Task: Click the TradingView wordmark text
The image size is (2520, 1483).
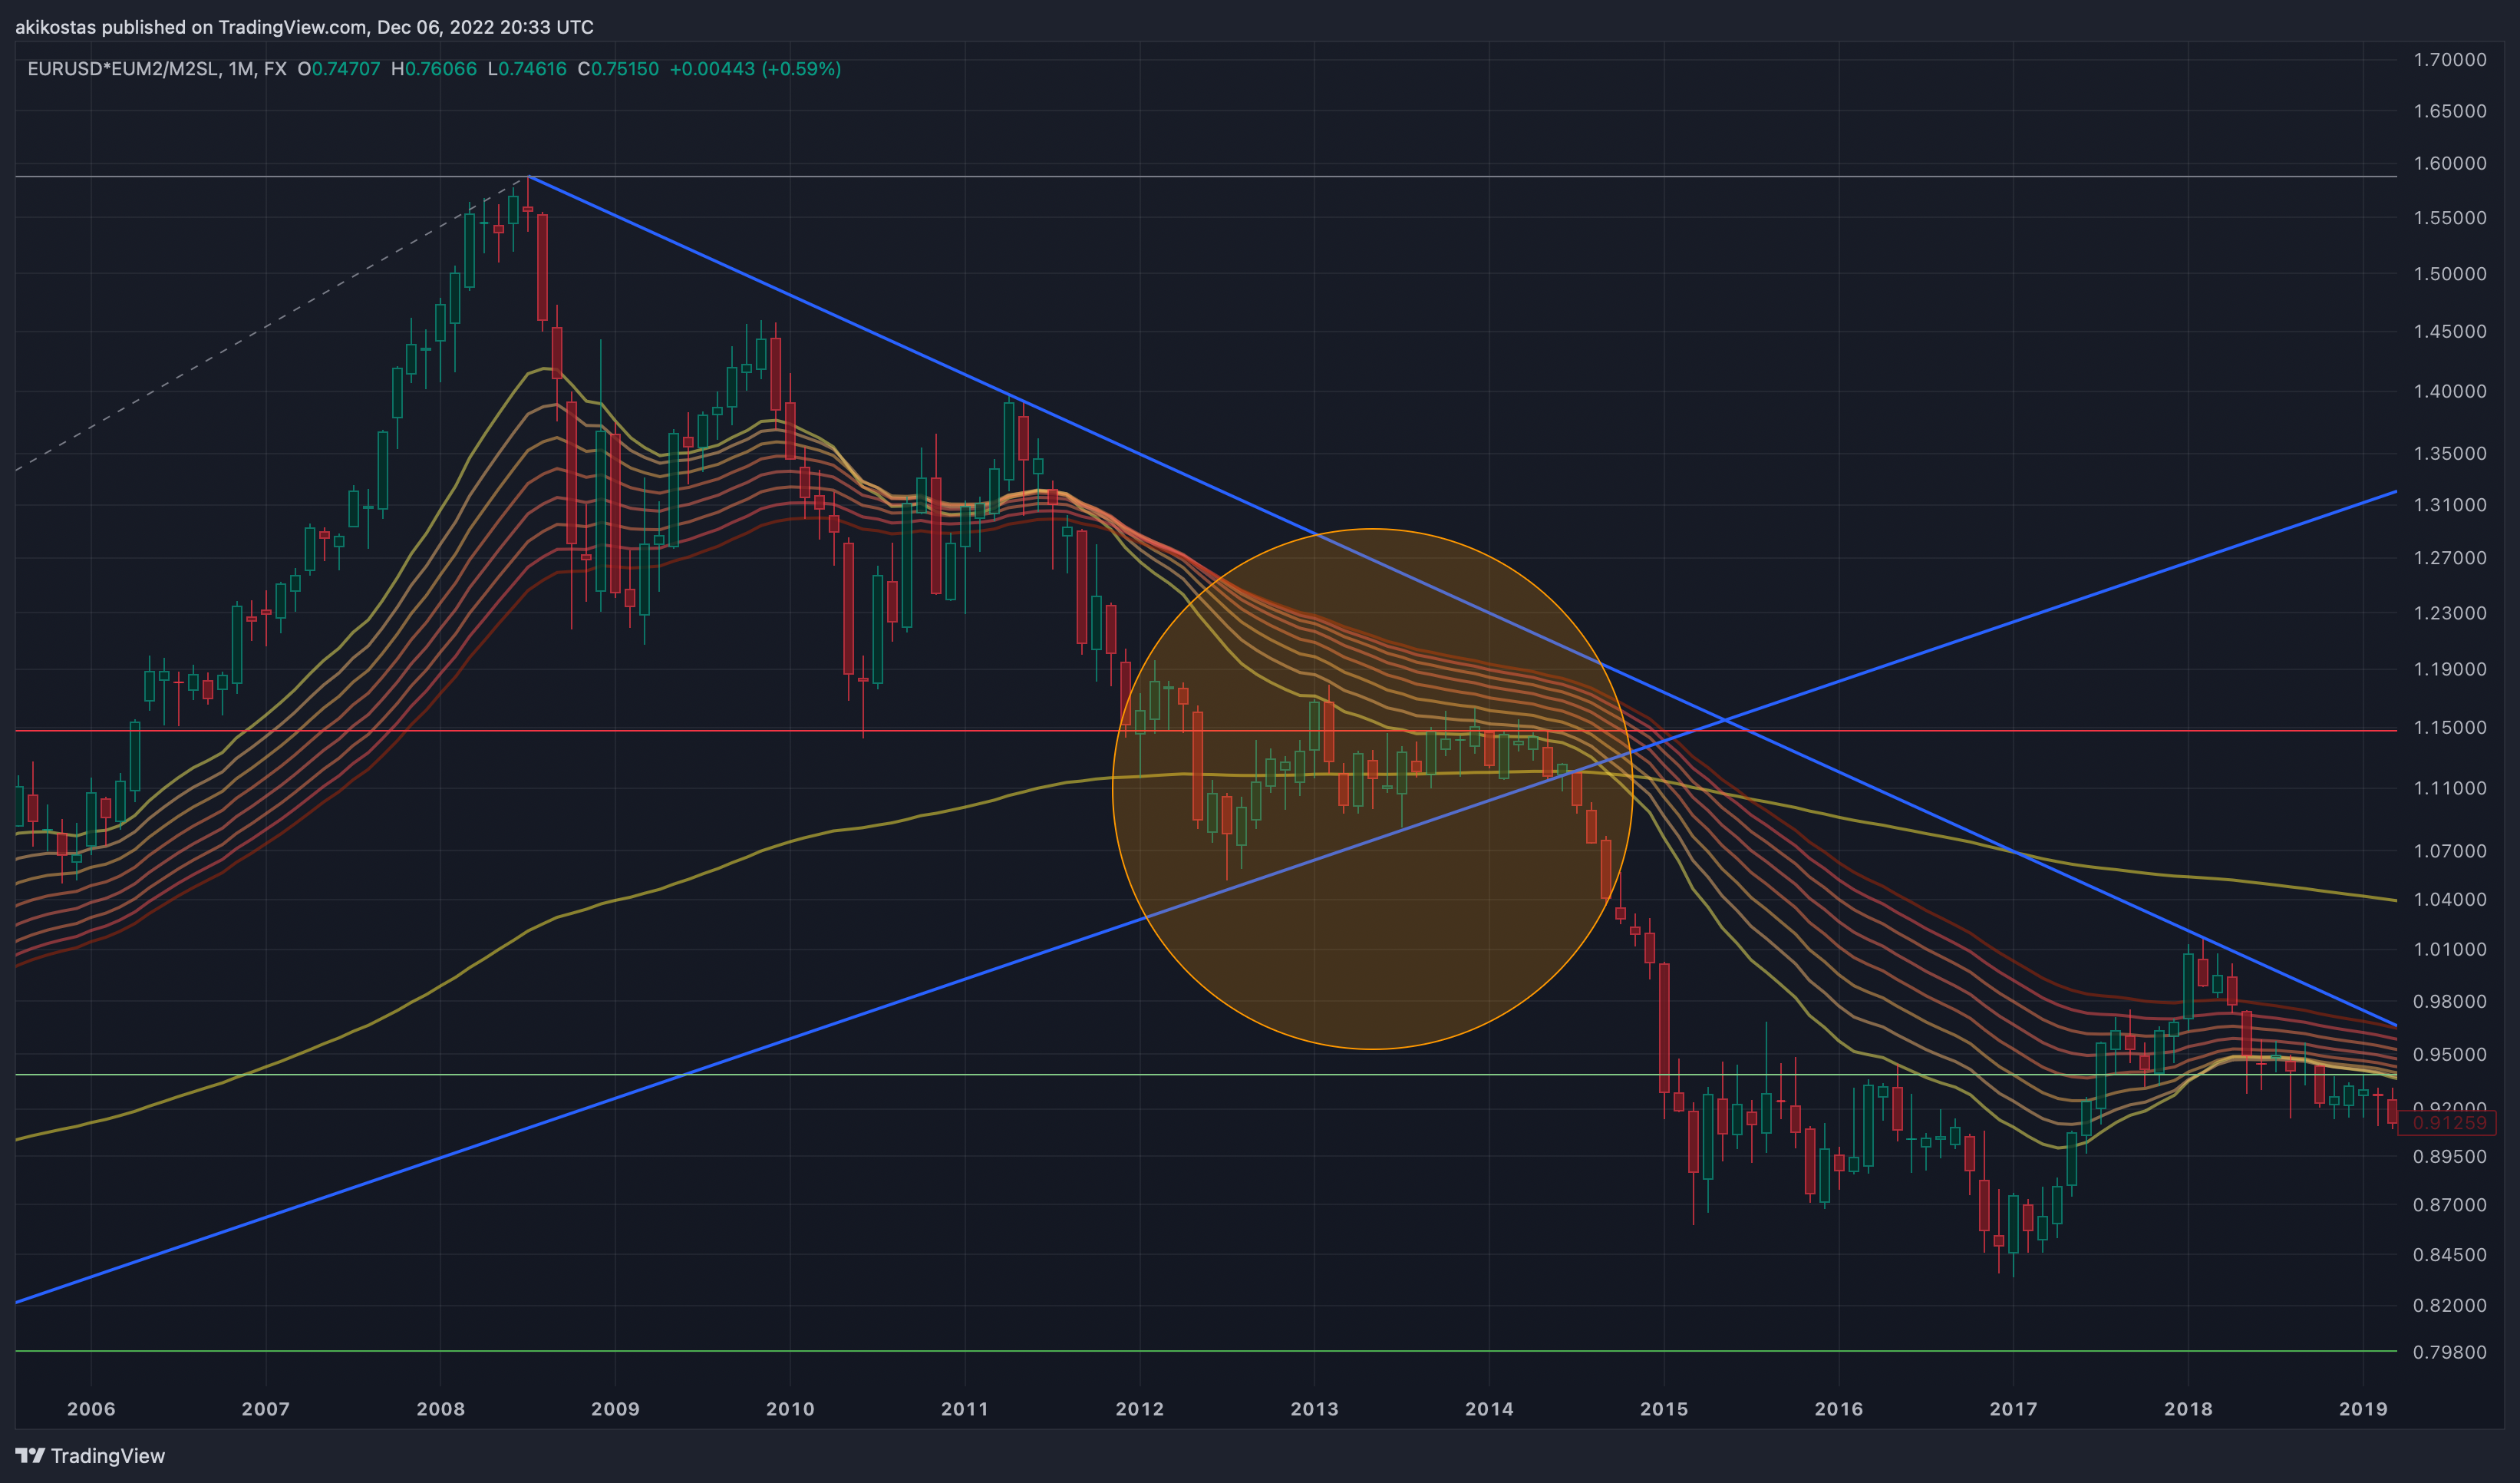Action: coord(108,1456)
